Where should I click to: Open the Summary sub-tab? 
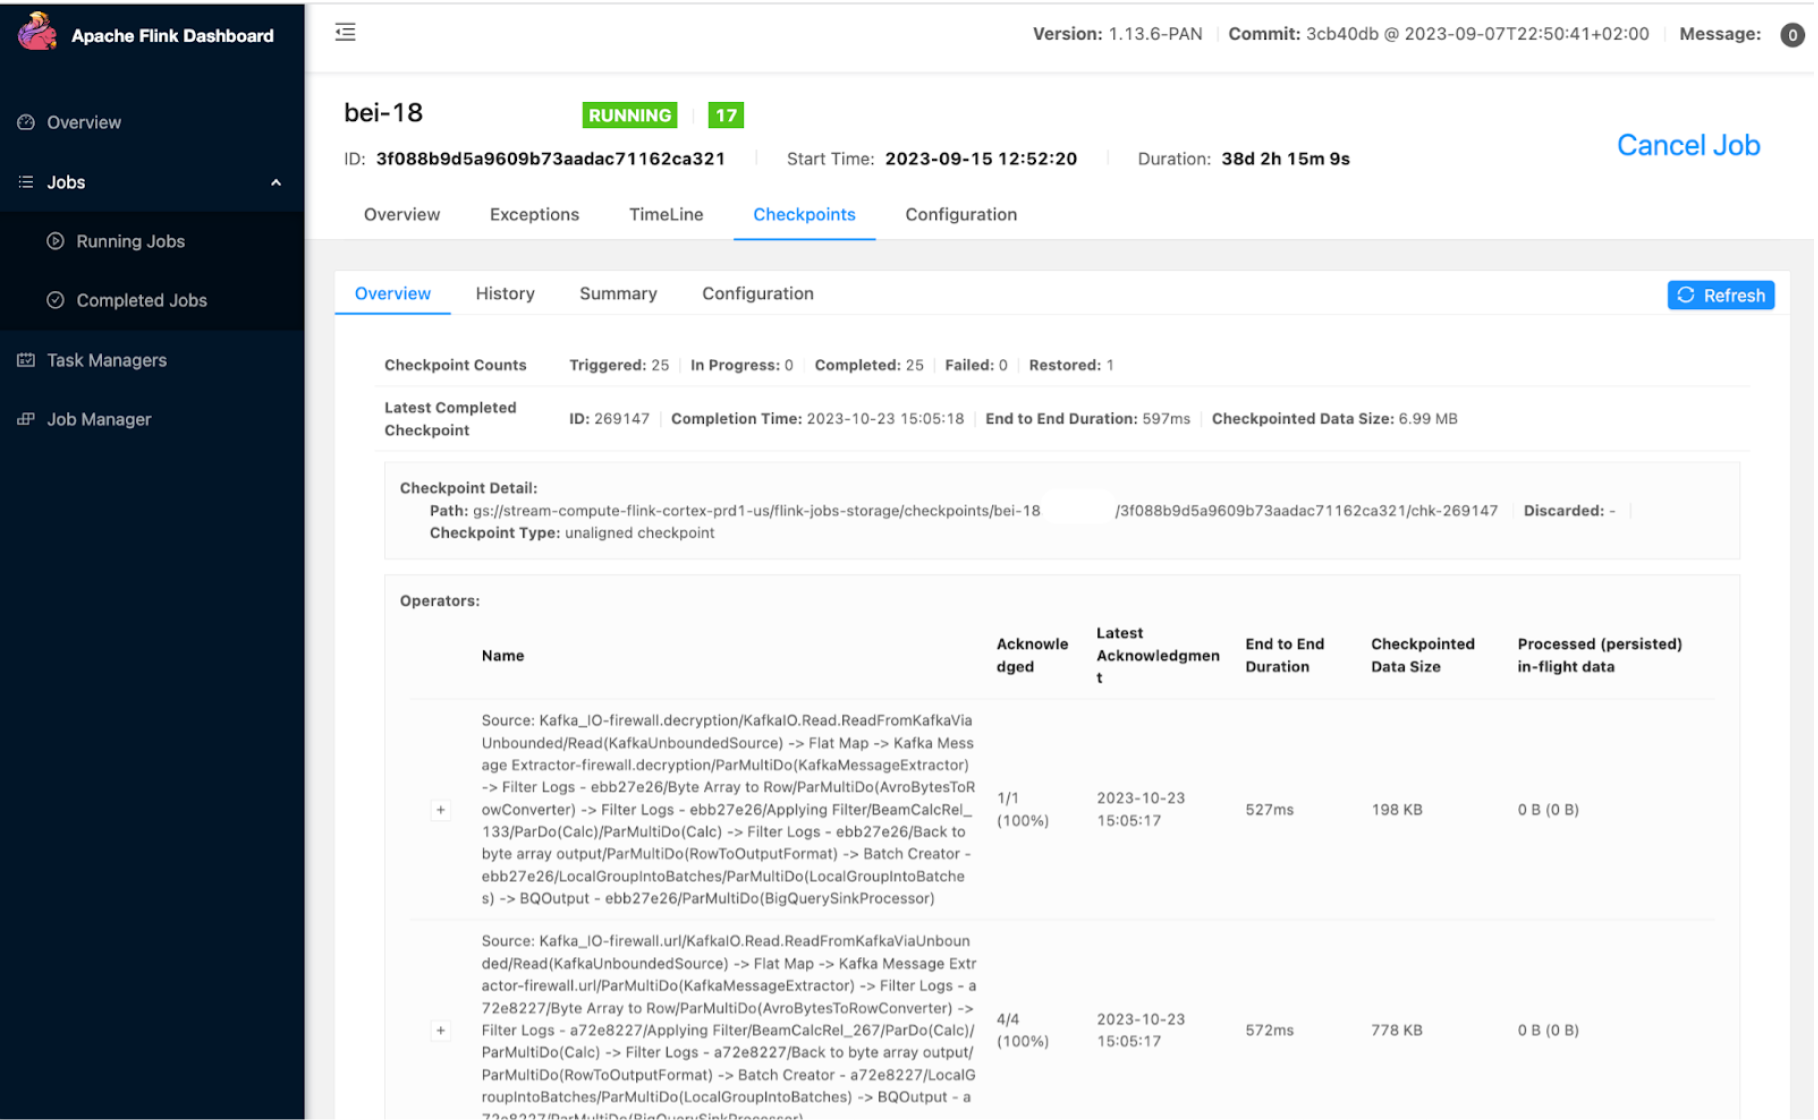(617, 293)
